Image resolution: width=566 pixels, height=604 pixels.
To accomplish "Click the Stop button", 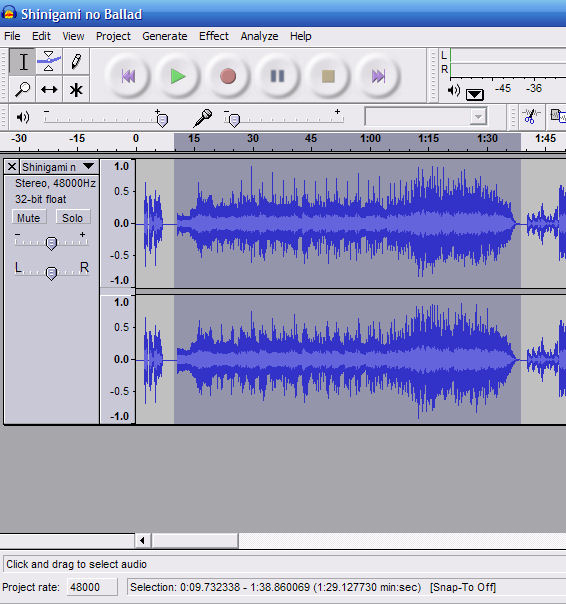I will tap(328, 76).
